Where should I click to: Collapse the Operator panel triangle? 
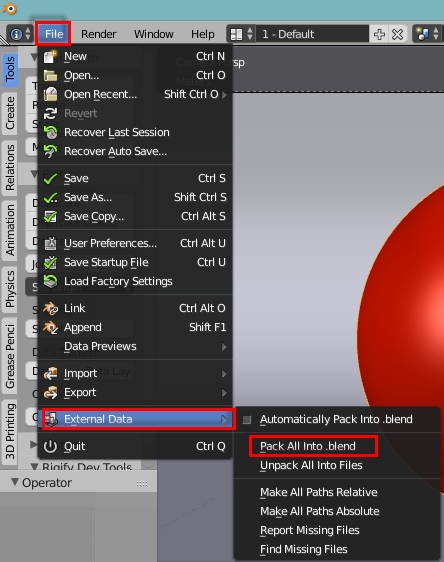tap(15, 482)
